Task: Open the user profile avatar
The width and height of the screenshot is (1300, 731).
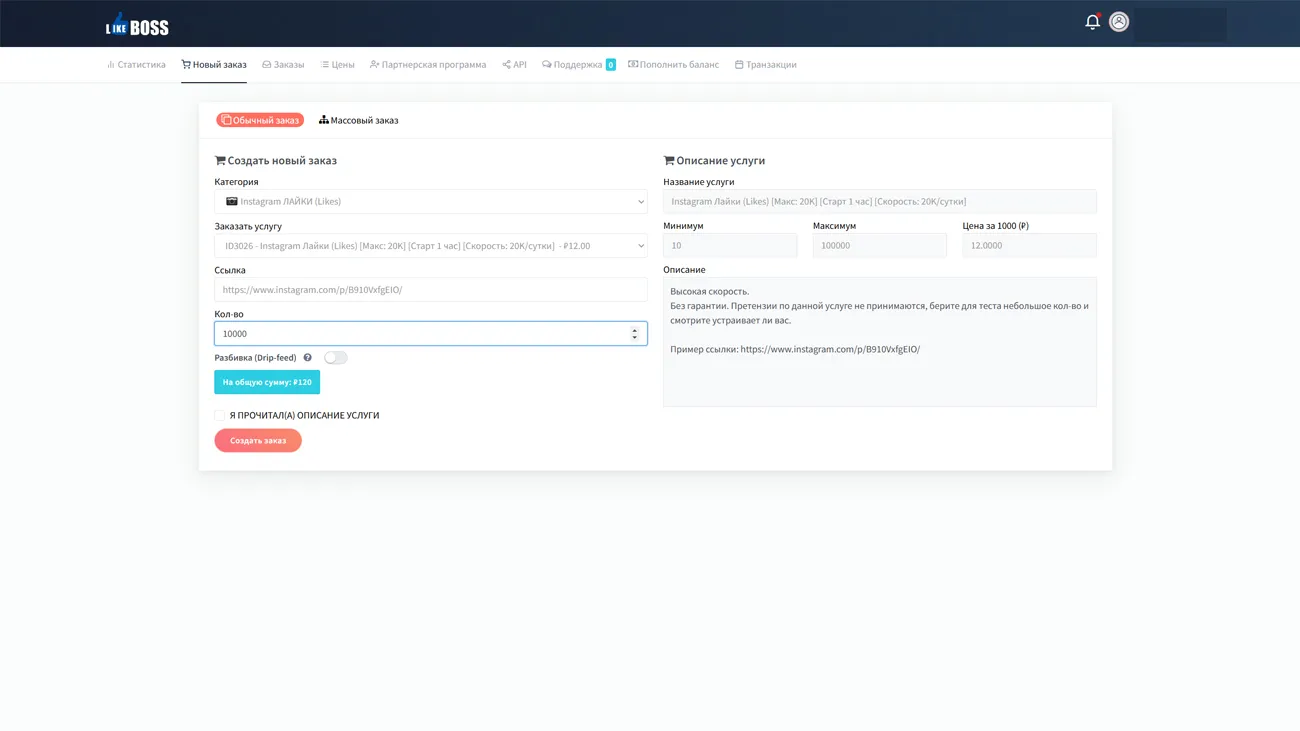Action: tap(1119, 22)
